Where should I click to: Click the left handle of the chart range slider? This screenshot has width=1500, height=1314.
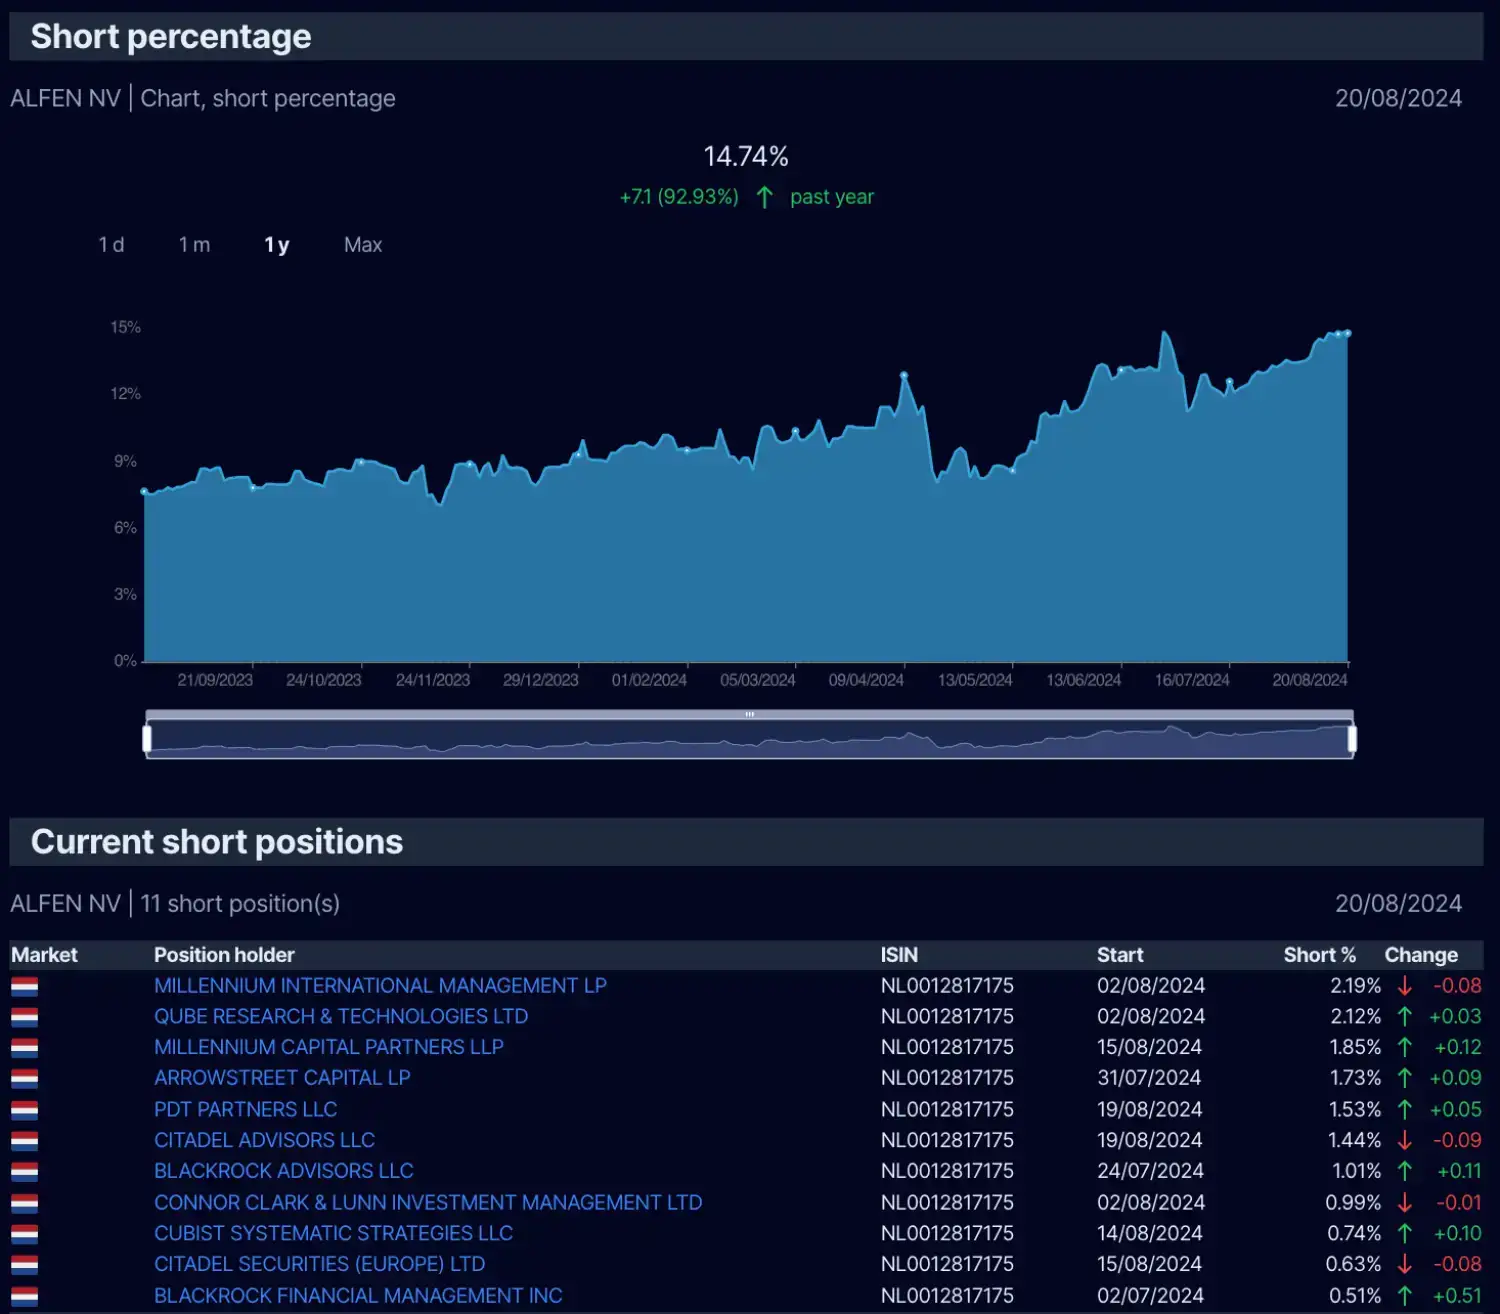tap(147, 739)
